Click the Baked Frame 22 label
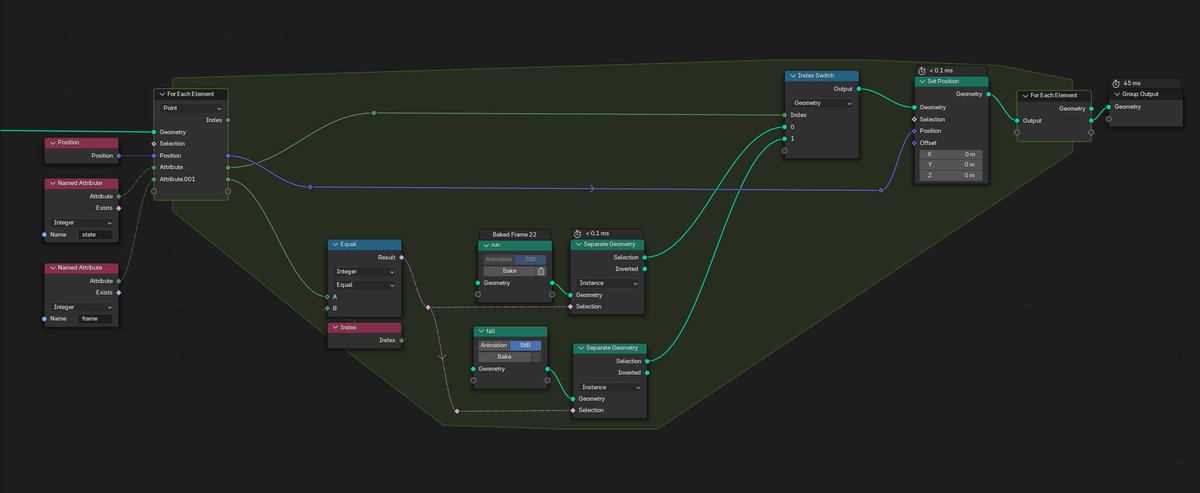The height and width of the screenshot is (493, 1200). [x=514, y=234]
